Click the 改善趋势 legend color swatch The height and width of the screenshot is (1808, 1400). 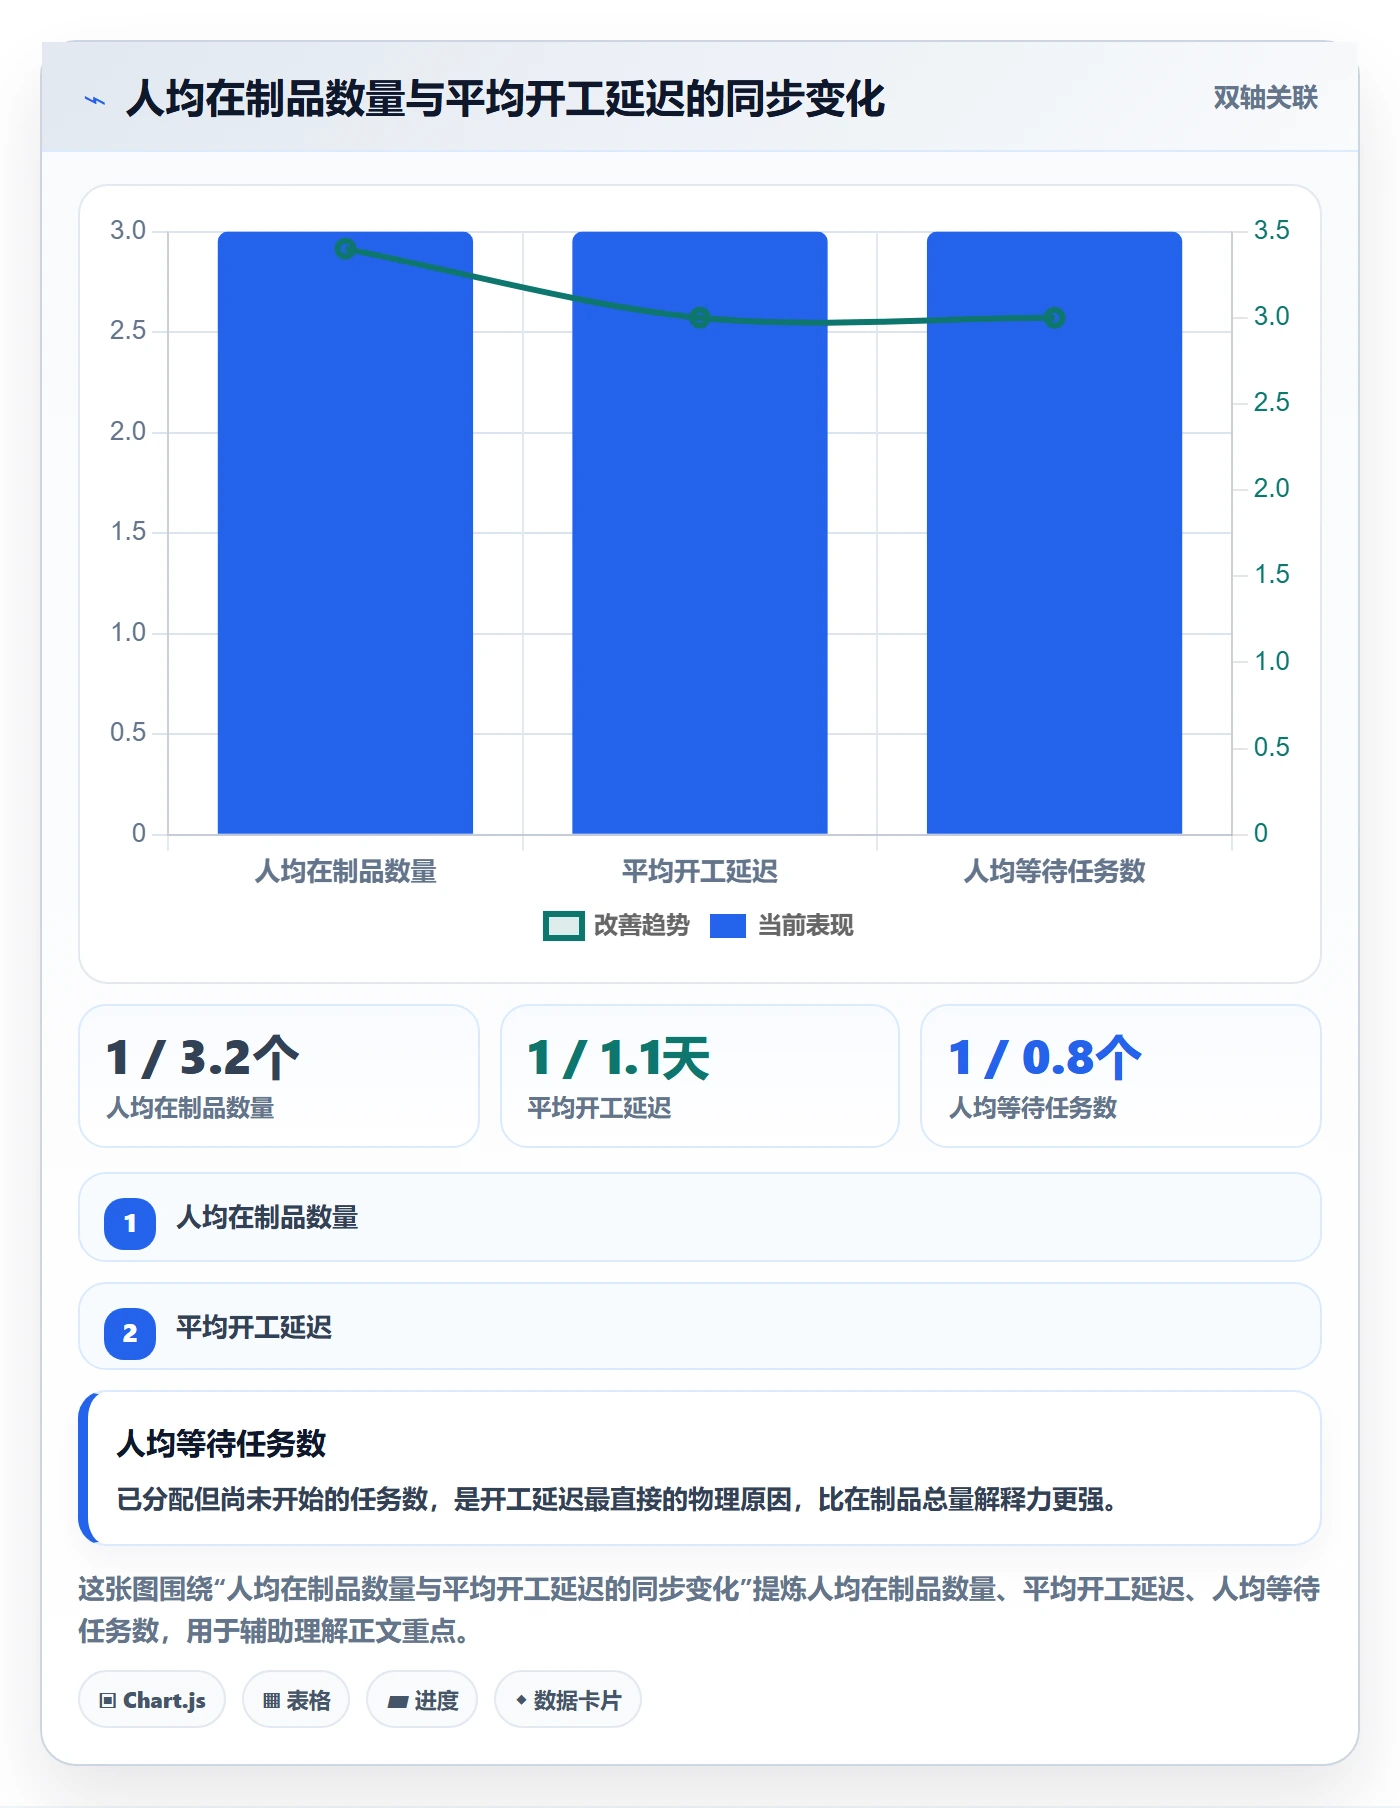point(563,926)
